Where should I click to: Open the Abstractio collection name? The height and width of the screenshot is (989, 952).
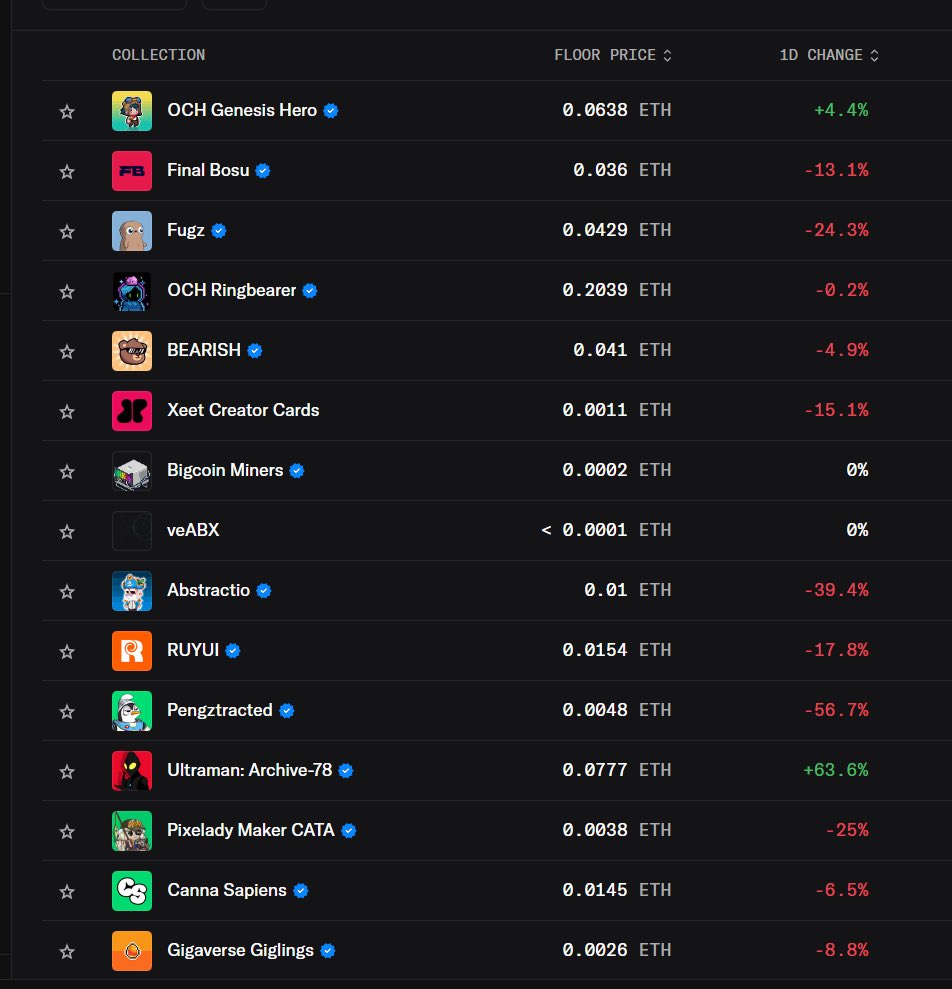tap(208, 590)
